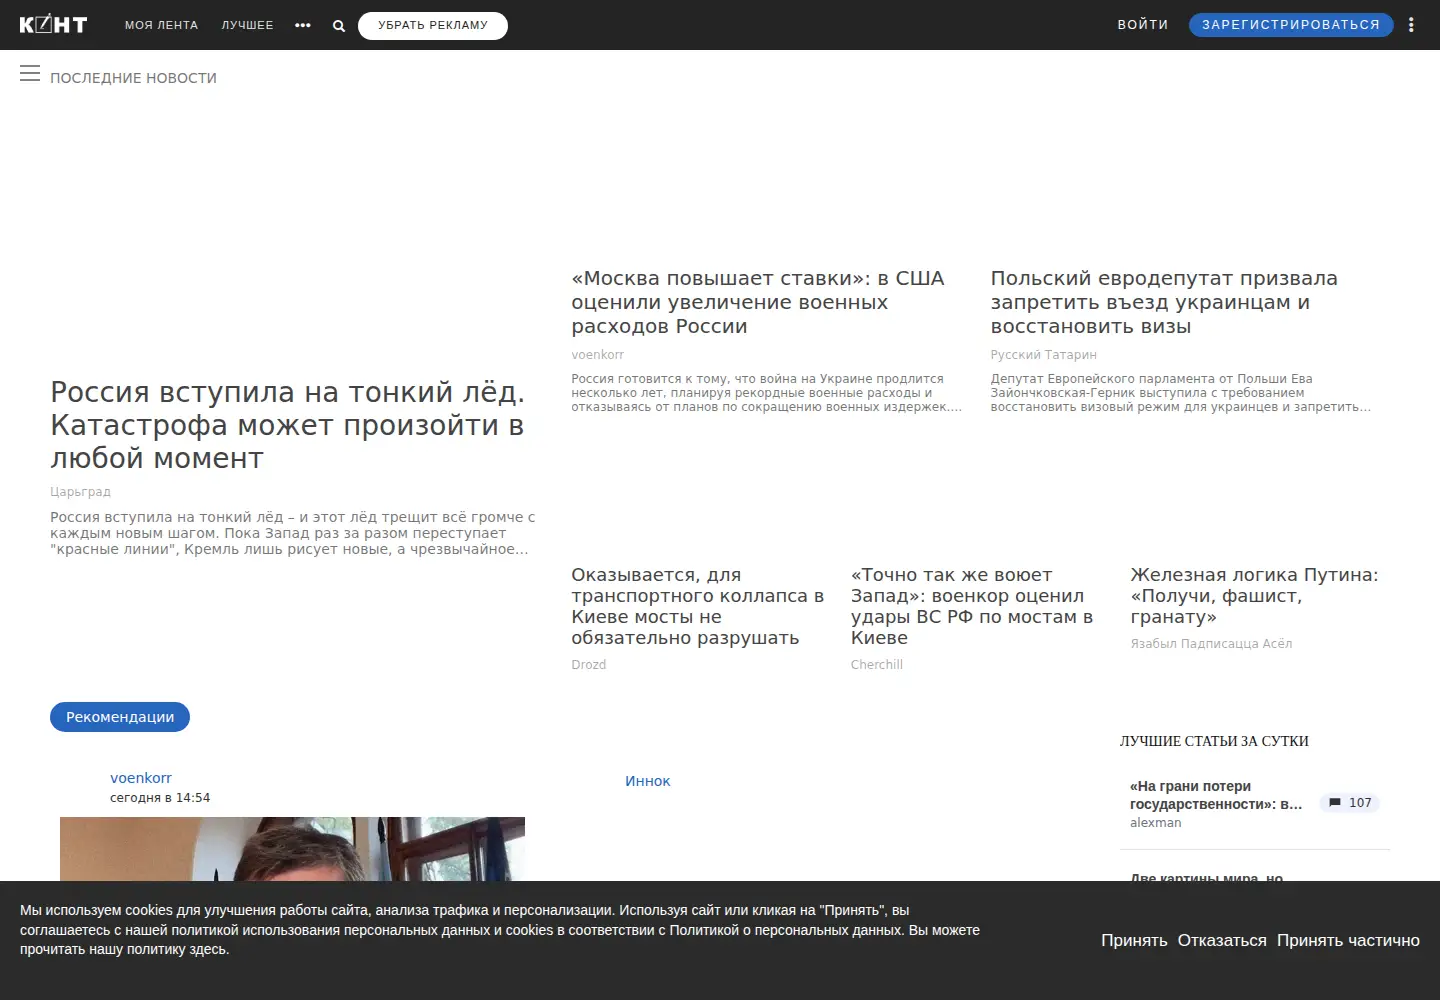
Task: Click the Лучшие статьи за сутки heading
Action: tap(1214, 741)
